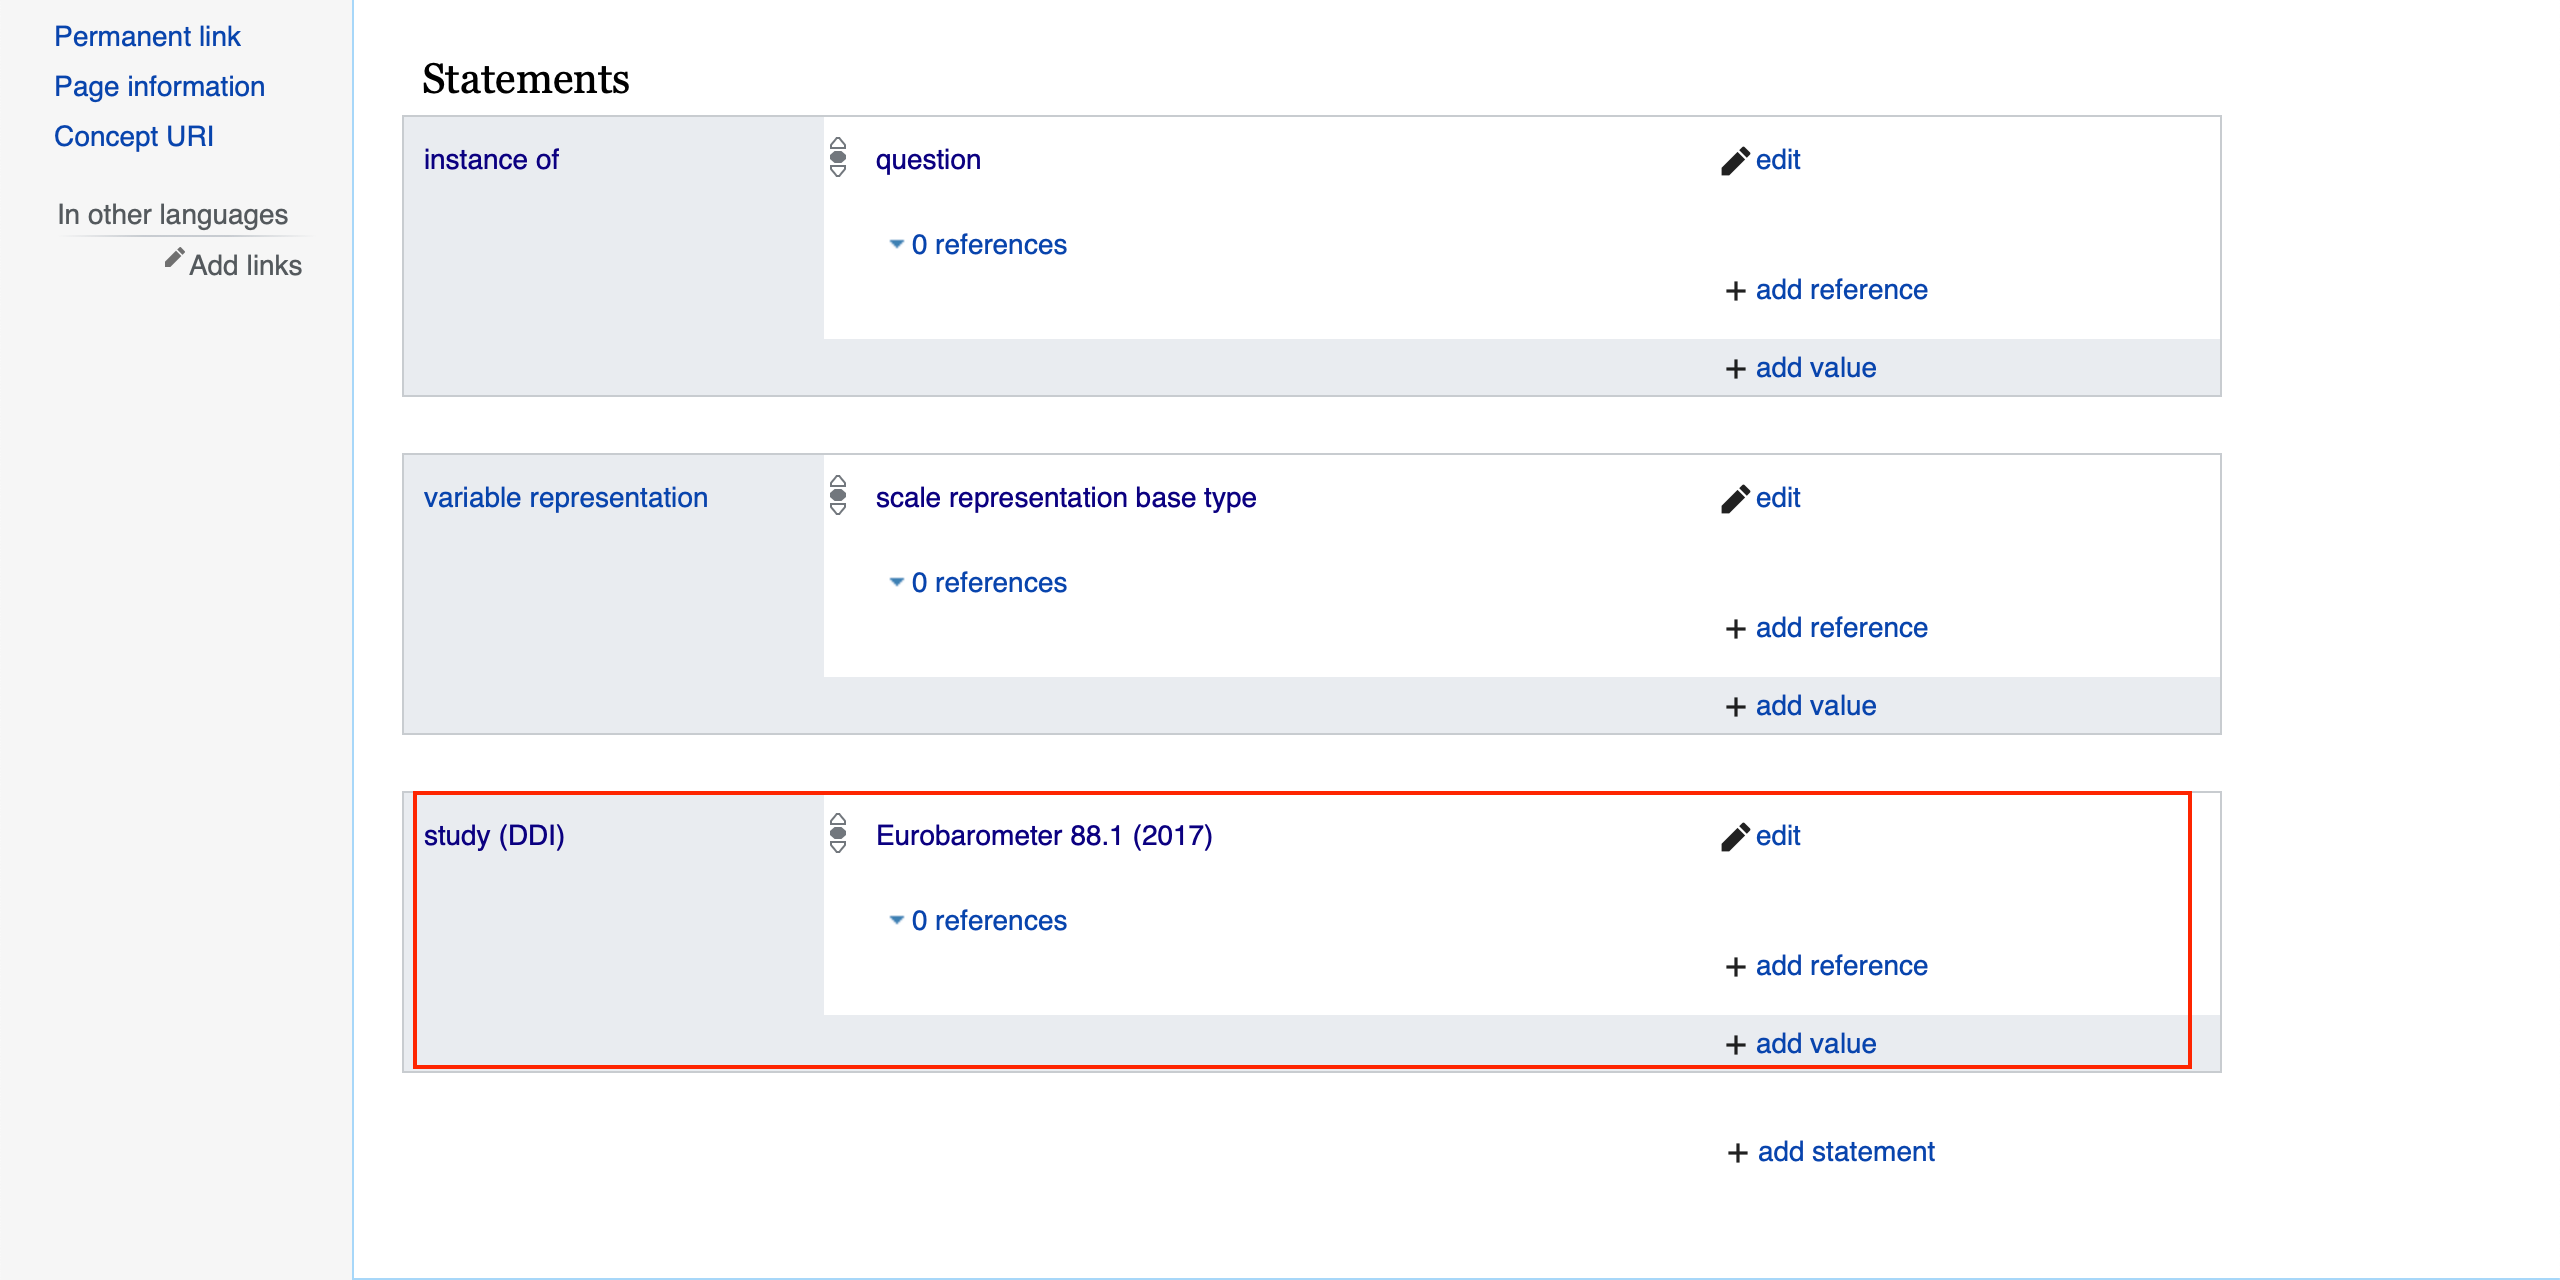The height and width of the screenshot is (1280, 2560).
Task: Add value to study (DDI) property
Action: coord(1815,1044)
